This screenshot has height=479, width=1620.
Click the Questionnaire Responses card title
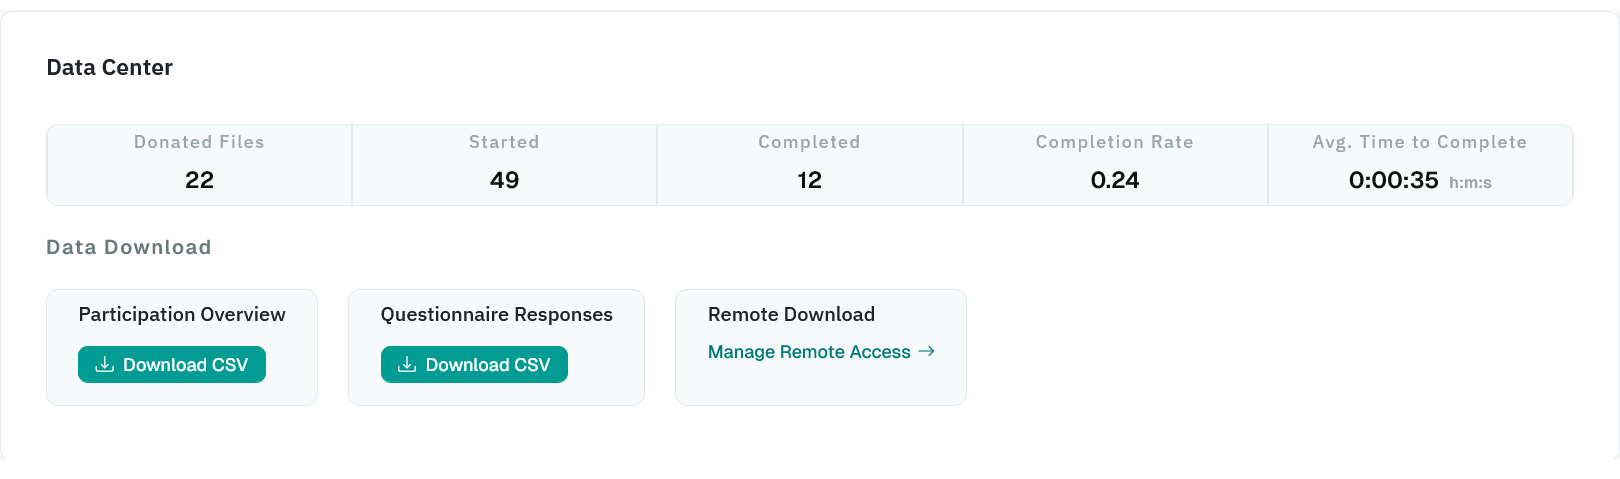[x=496, y=314]
